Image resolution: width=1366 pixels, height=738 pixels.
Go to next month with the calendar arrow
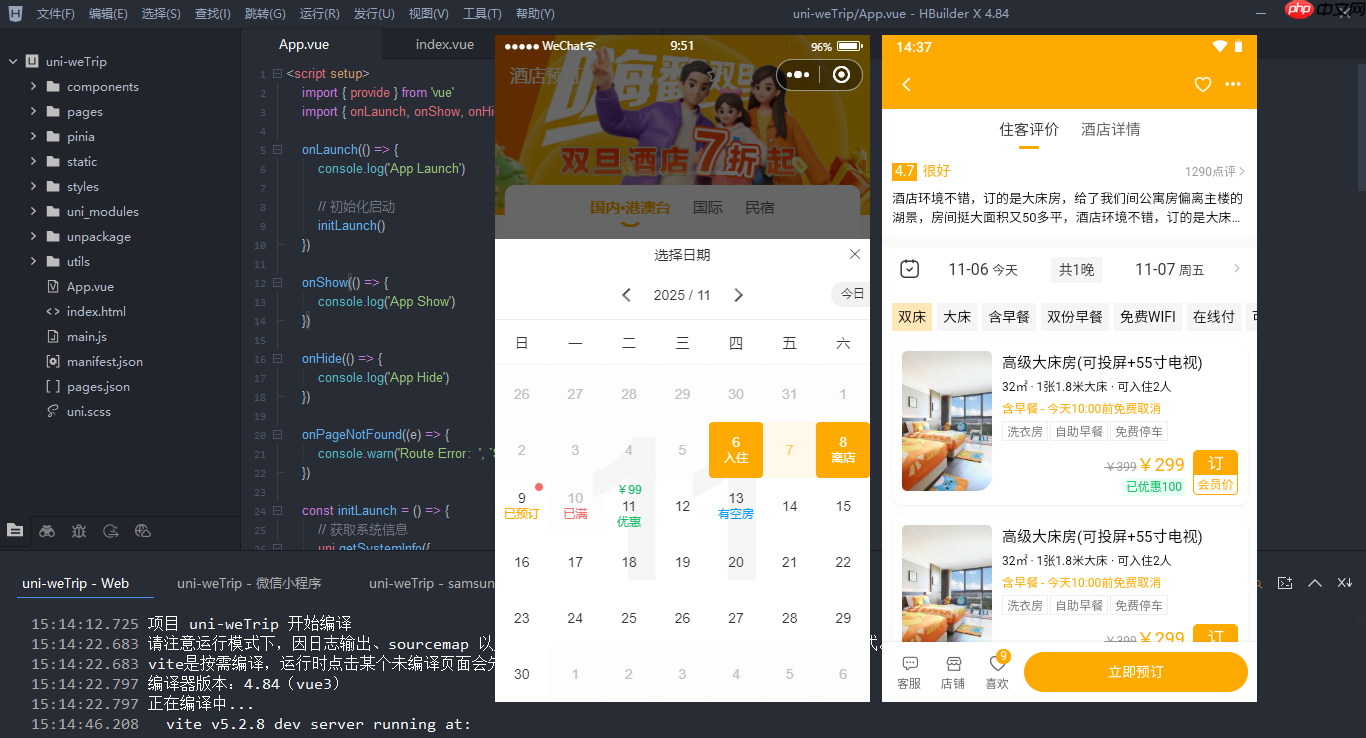point(739,294)
